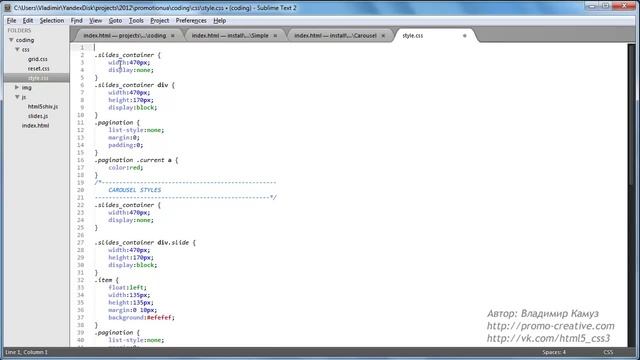Open slides.js in sidebar

[x=38, y=116]
